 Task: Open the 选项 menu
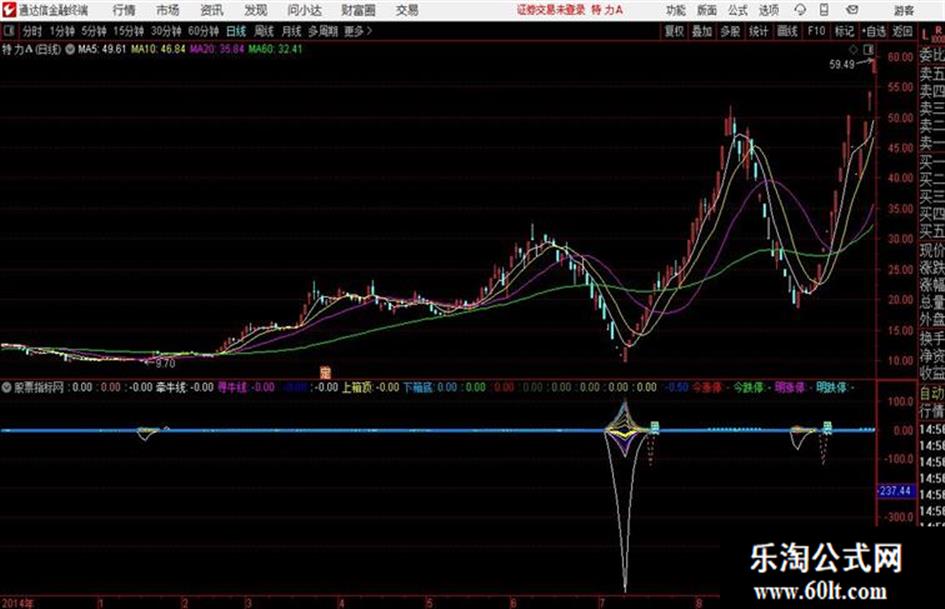pos(768,10)
